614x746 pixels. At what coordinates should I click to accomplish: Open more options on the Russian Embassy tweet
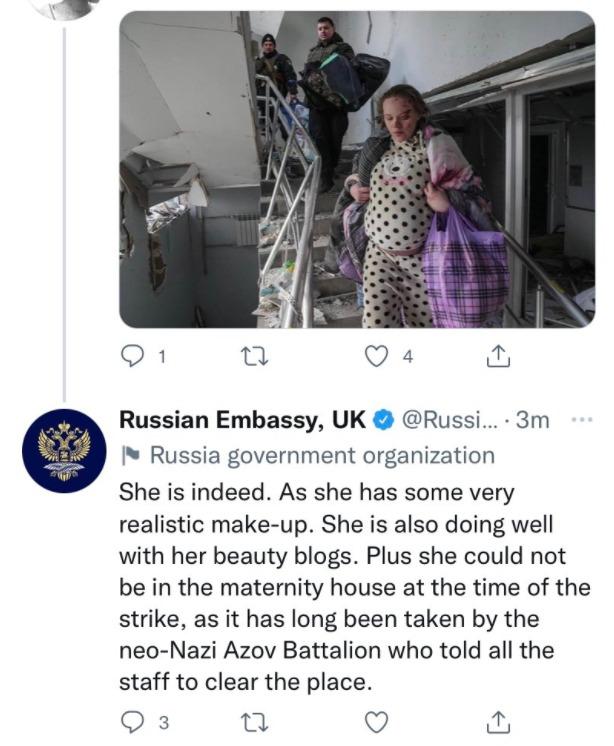[581, 420]
